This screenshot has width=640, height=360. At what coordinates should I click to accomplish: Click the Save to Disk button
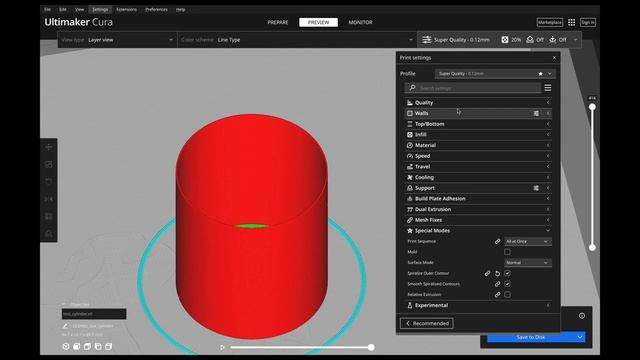531,337
